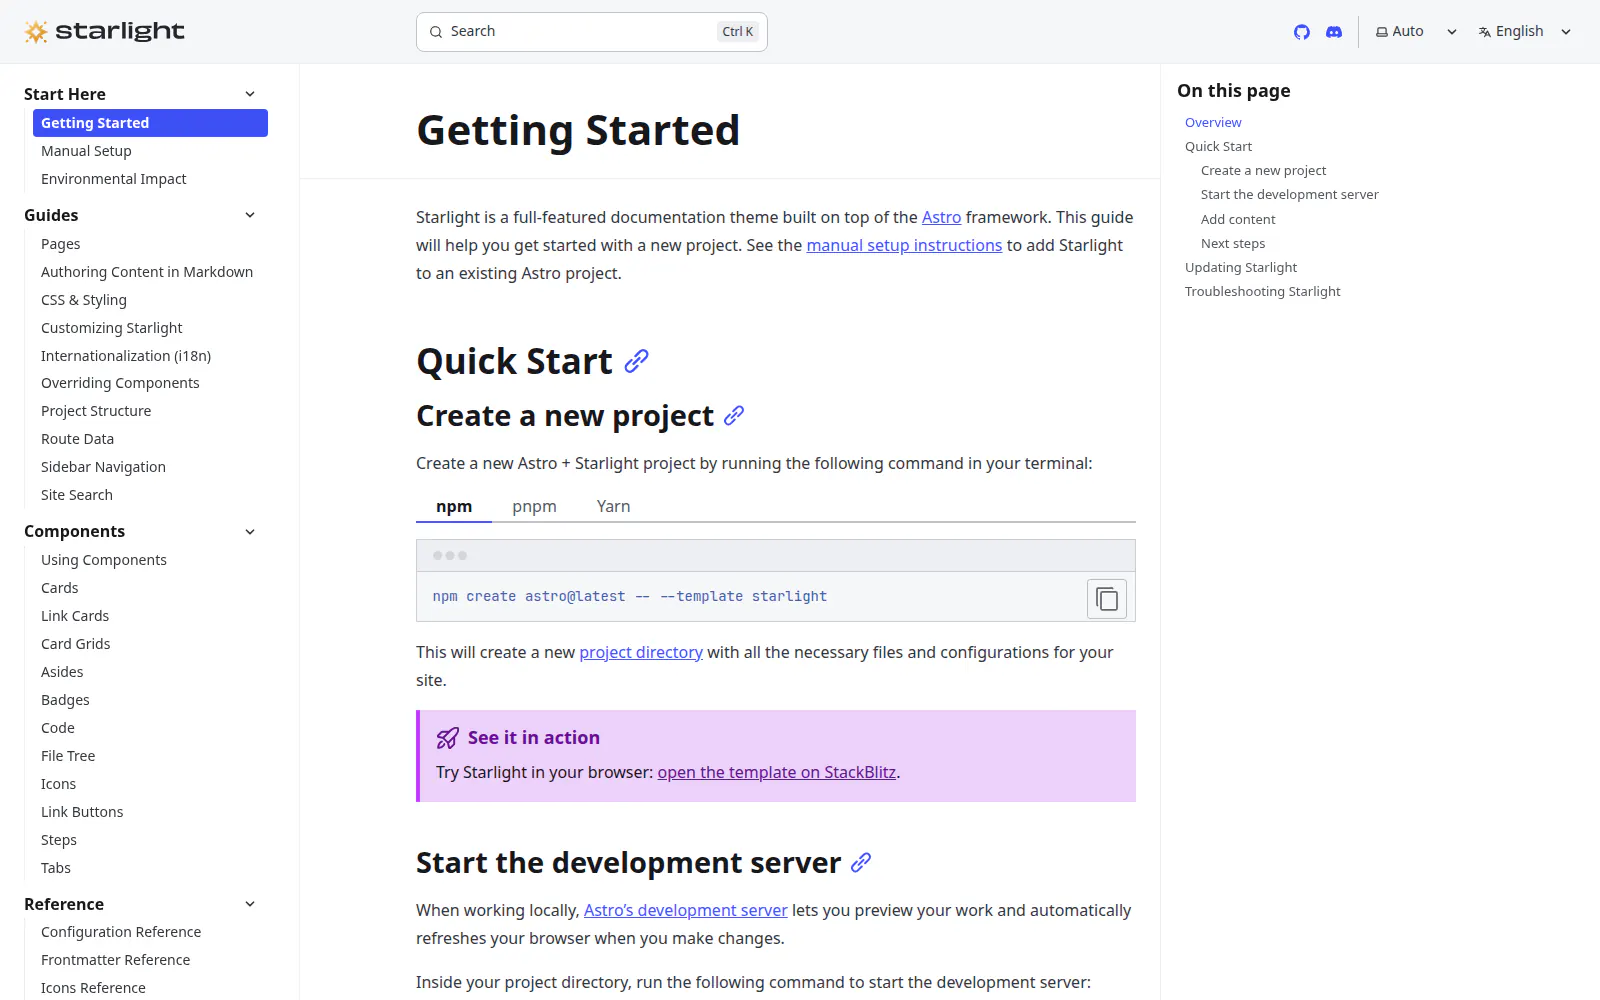Screen dimensions: 1600x1000
Task: Open the GitHub repository icon link
Action: click(1301, 32)
